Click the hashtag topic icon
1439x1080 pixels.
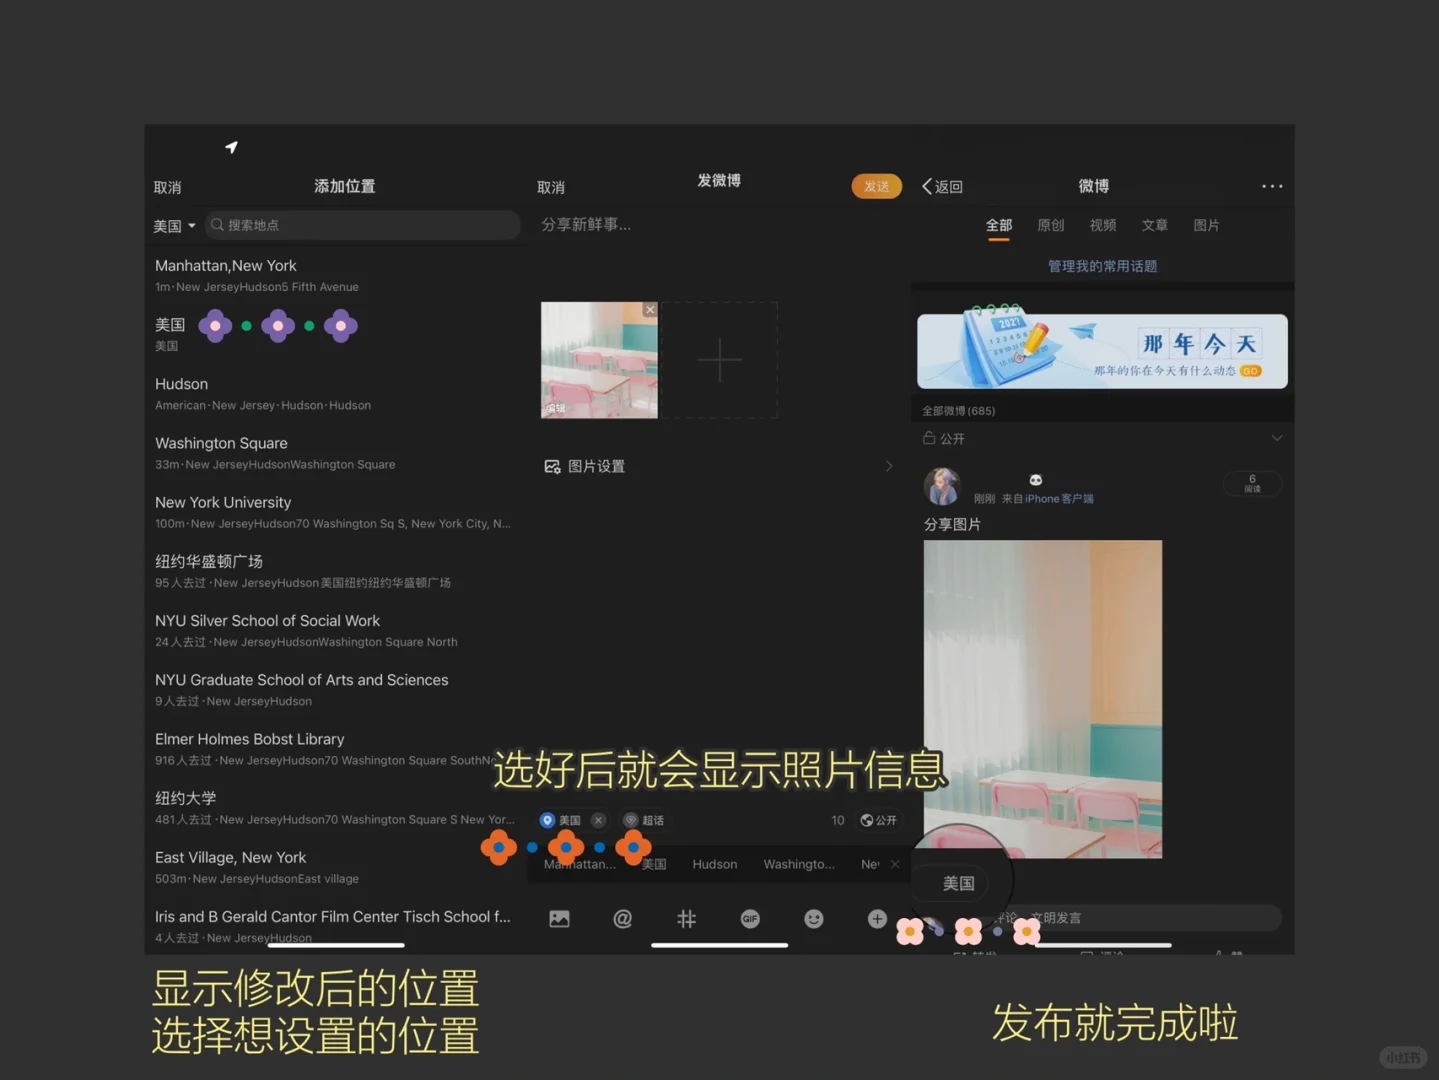coord(686,918)
